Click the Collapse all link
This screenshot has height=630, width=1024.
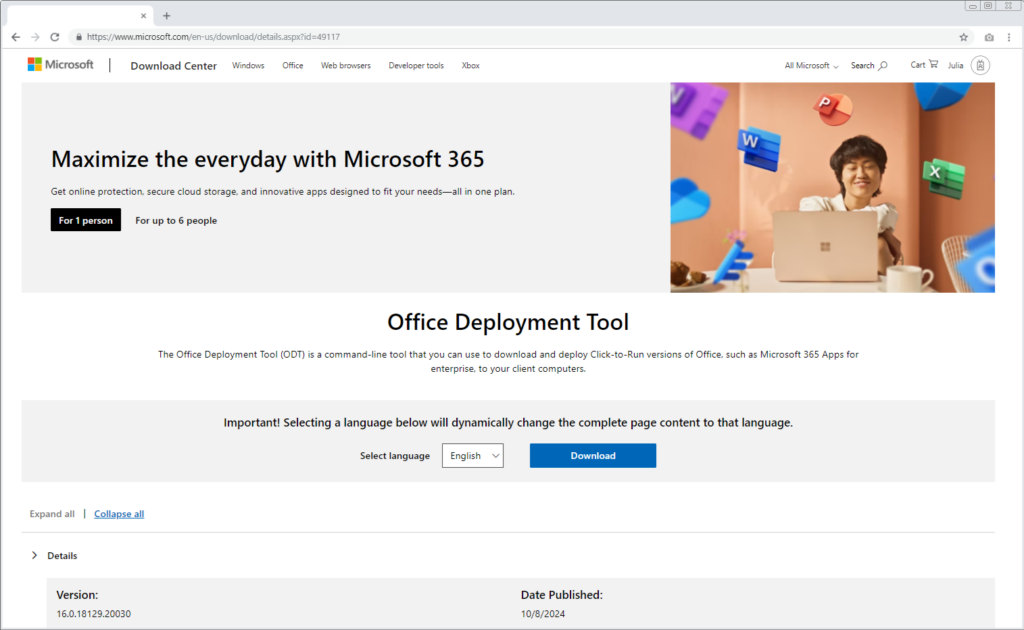pos(118,513)
